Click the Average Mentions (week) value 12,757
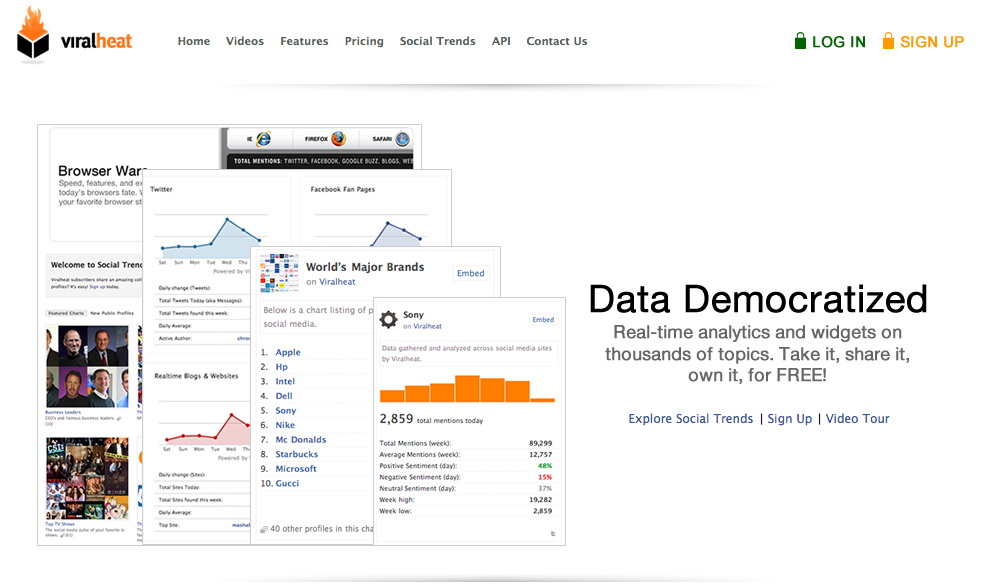The image size is (984, 588). point(540,454)
